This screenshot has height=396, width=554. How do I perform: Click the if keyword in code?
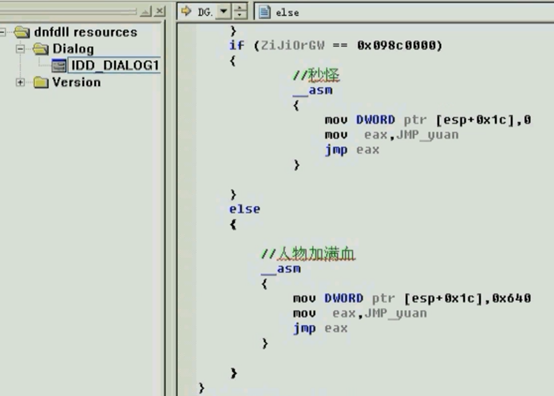point(236,45)
